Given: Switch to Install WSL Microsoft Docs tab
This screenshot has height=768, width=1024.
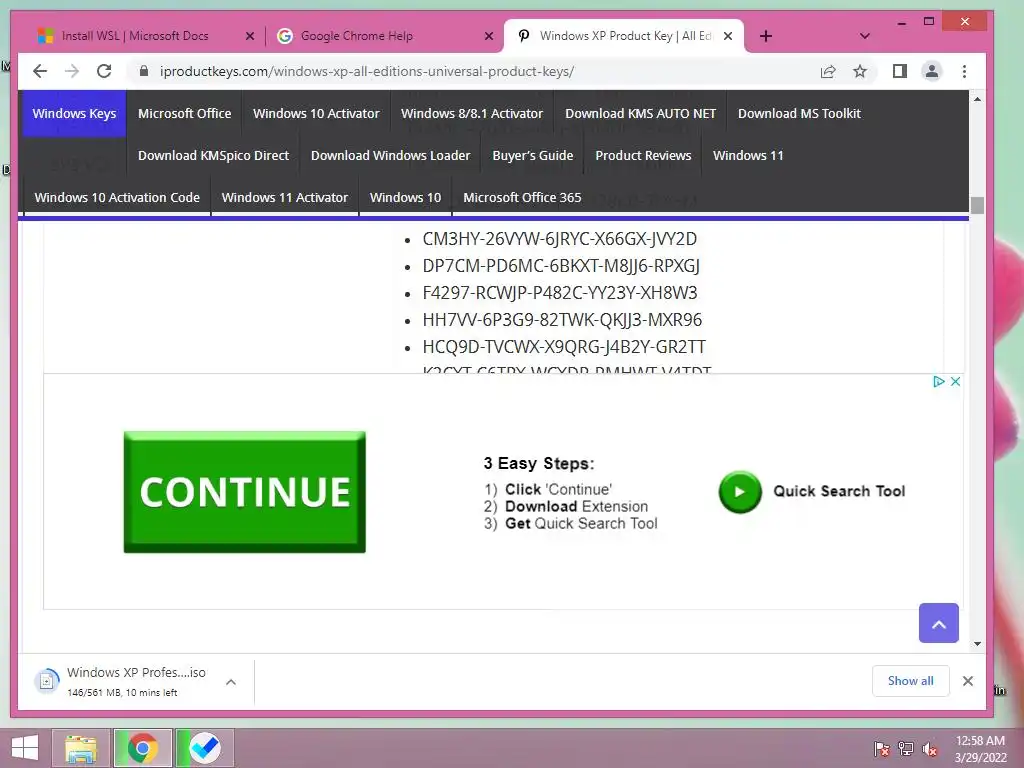Looking at the screenshot, I should tap(135, 36).
